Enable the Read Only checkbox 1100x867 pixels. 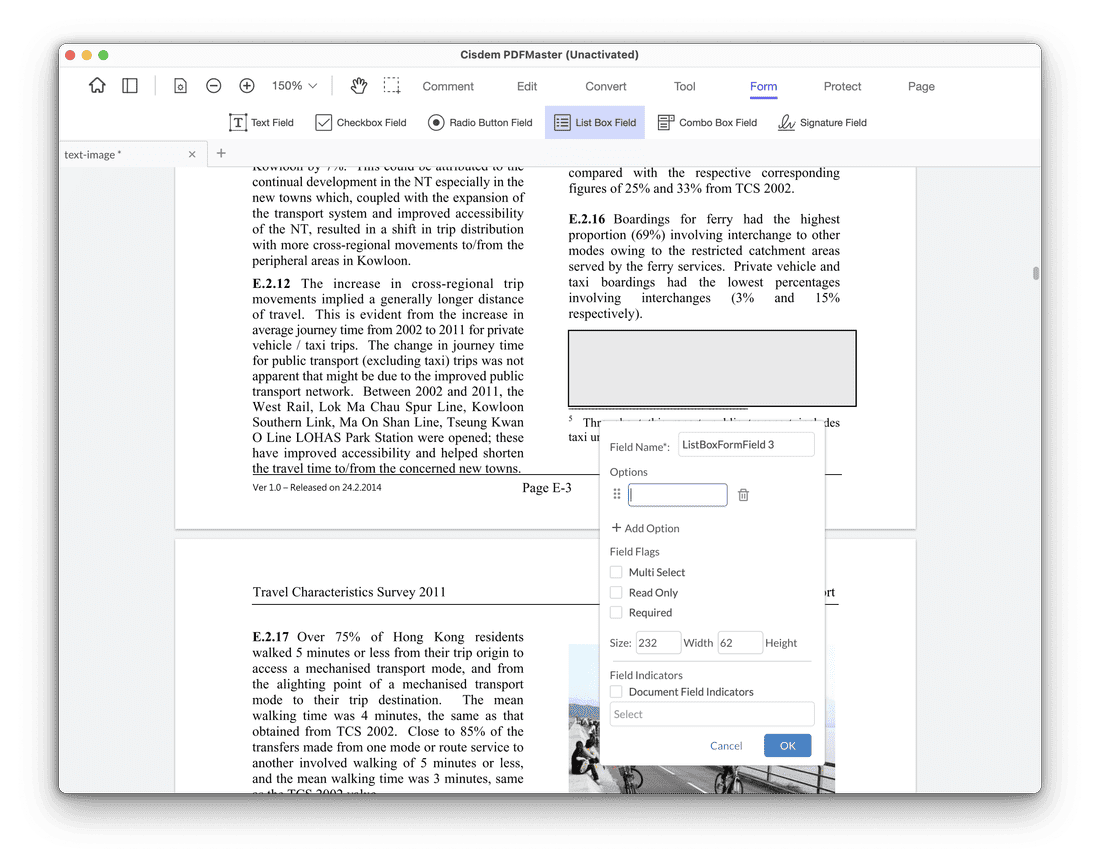tap(616, 593)
